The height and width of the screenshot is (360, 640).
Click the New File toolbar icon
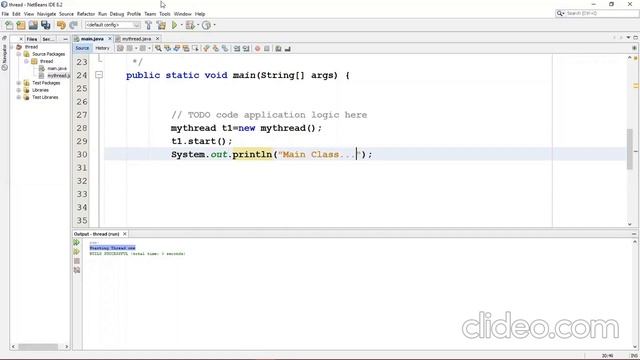coord(9,25)
